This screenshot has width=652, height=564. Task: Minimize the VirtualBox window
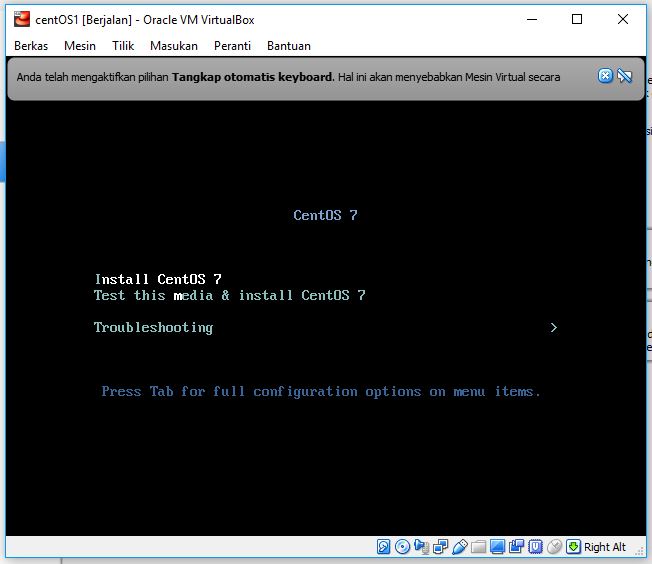[x=532, y=19]
